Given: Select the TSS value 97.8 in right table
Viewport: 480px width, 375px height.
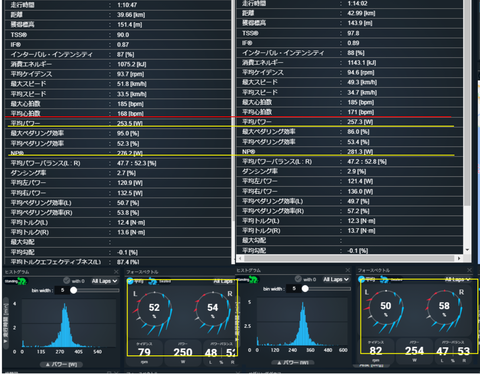Looking at the screenshot, I should [353, 33].
